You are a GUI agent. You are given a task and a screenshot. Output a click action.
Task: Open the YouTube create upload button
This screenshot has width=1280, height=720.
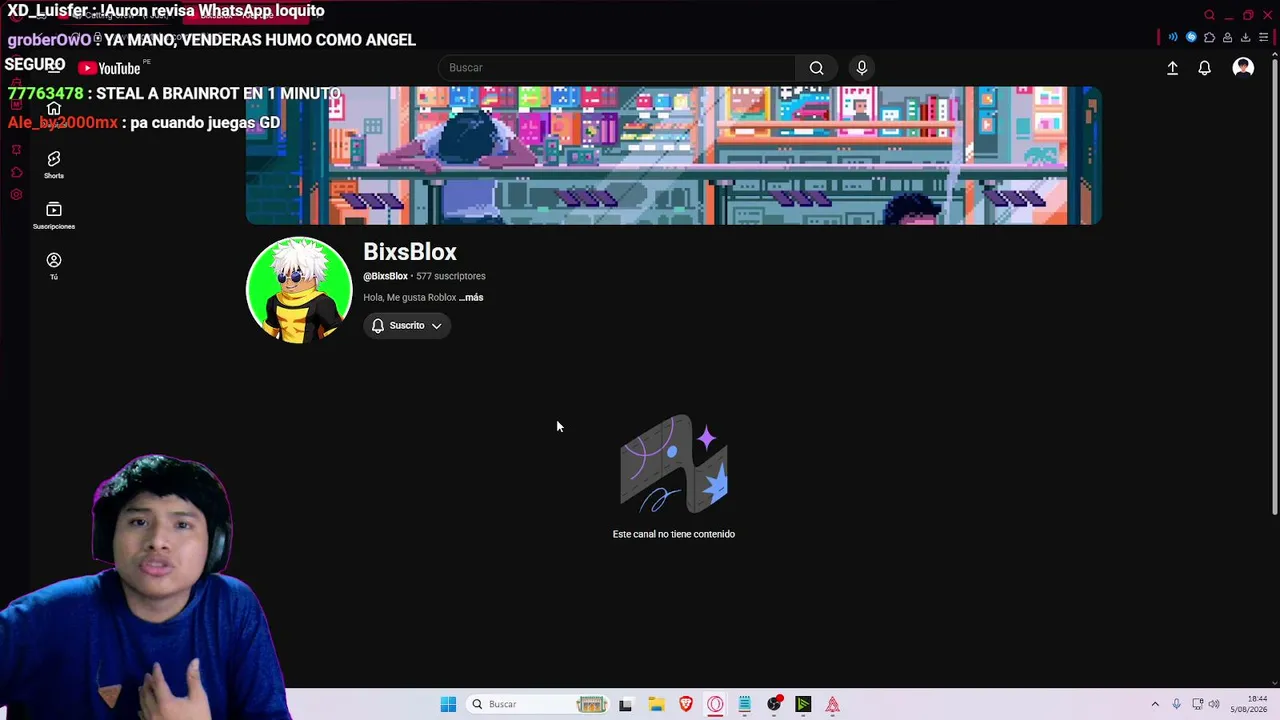[x=1173, y=68]
